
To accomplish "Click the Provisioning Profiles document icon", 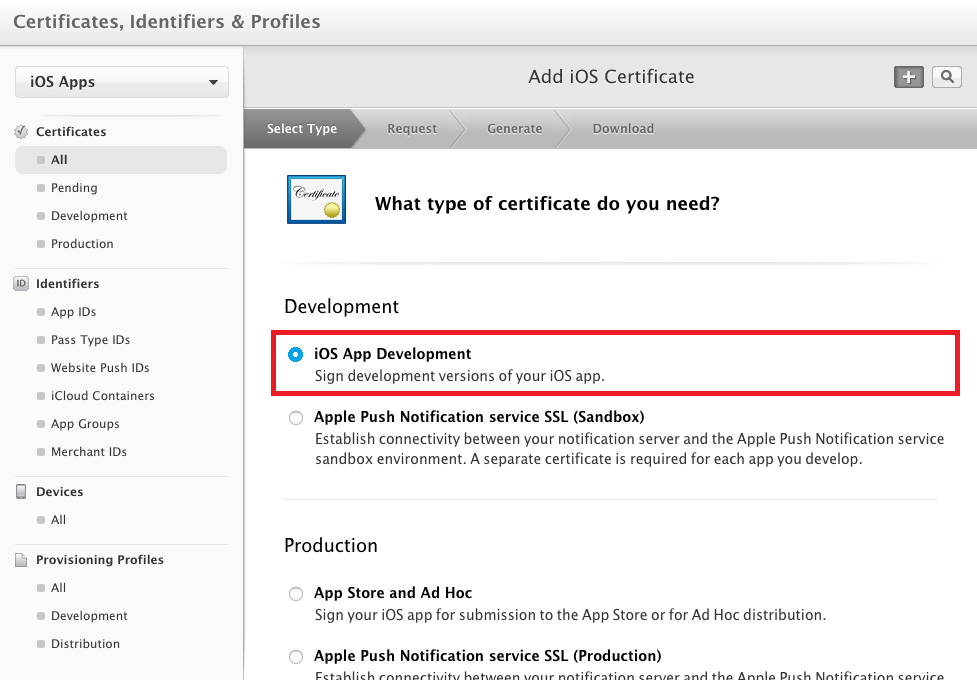I will (21, 560).
